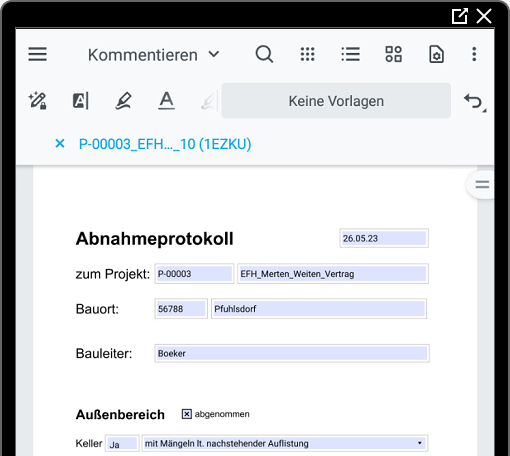Select the free text annotation tool
Screen dimensions: 510x456
tap(81, 101)
